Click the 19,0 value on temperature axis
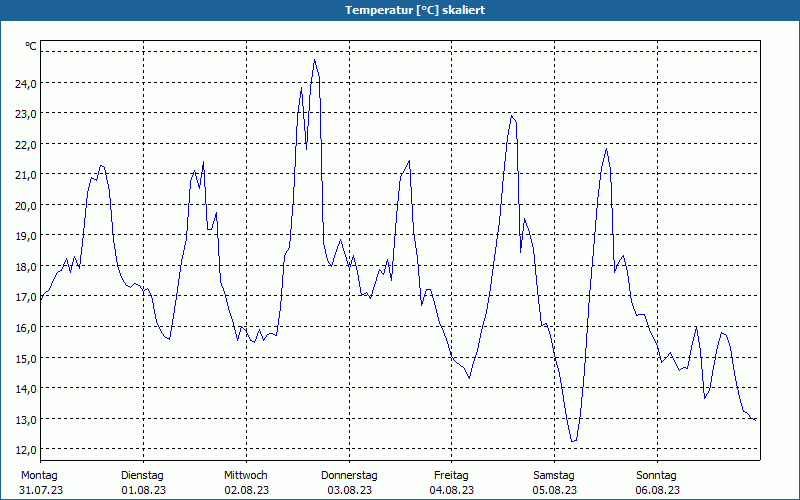 (26, 236)
